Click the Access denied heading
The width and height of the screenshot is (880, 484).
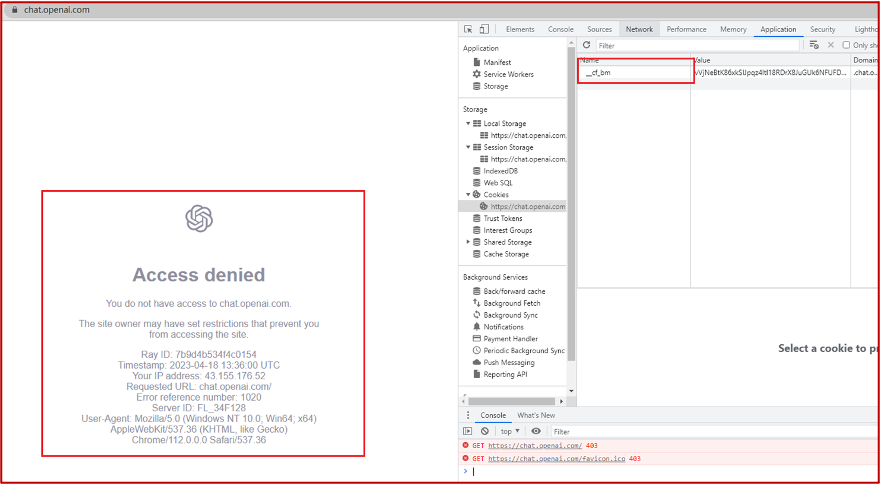[199, 275]
